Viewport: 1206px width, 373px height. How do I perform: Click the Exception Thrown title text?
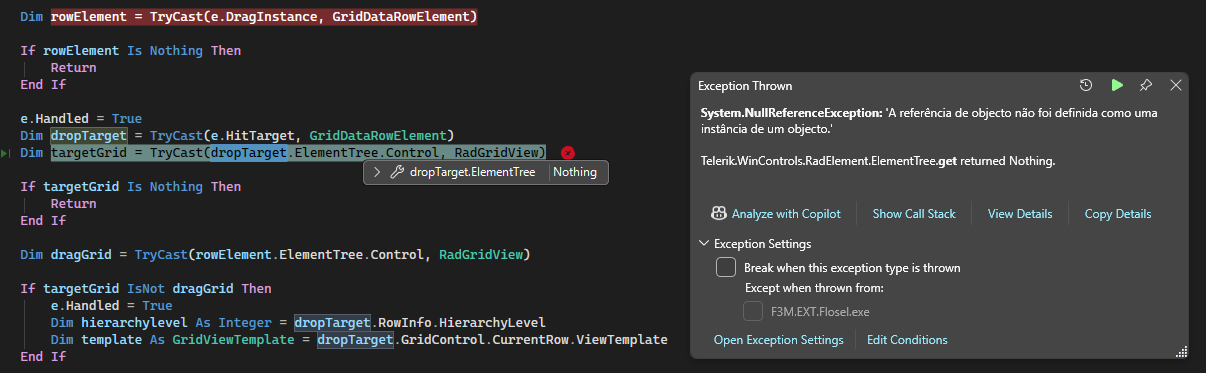(x=745, y=86)
